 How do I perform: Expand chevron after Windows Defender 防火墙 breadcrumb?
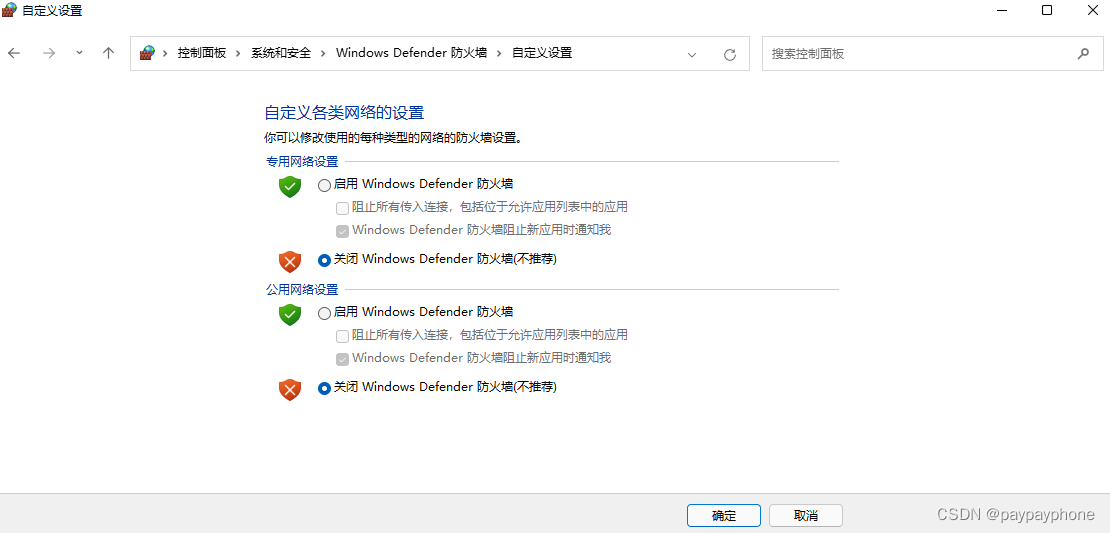tap(499, 53)
